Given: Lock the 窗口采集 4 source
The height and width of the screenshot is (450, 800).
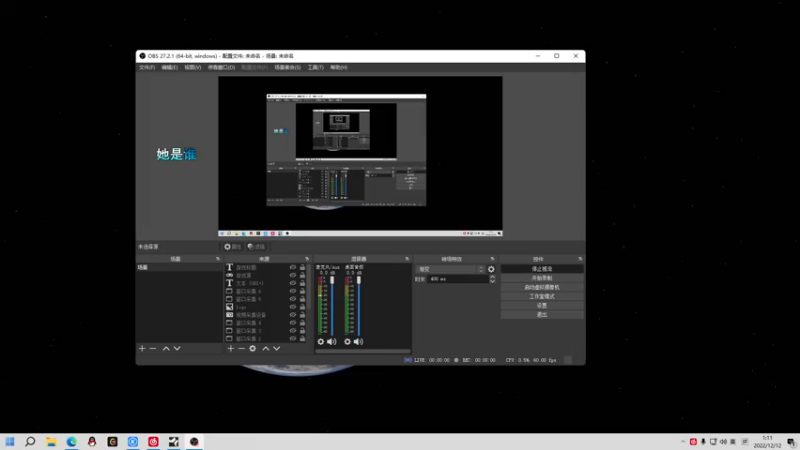Looking at the screenshot, I should (302, 322).
